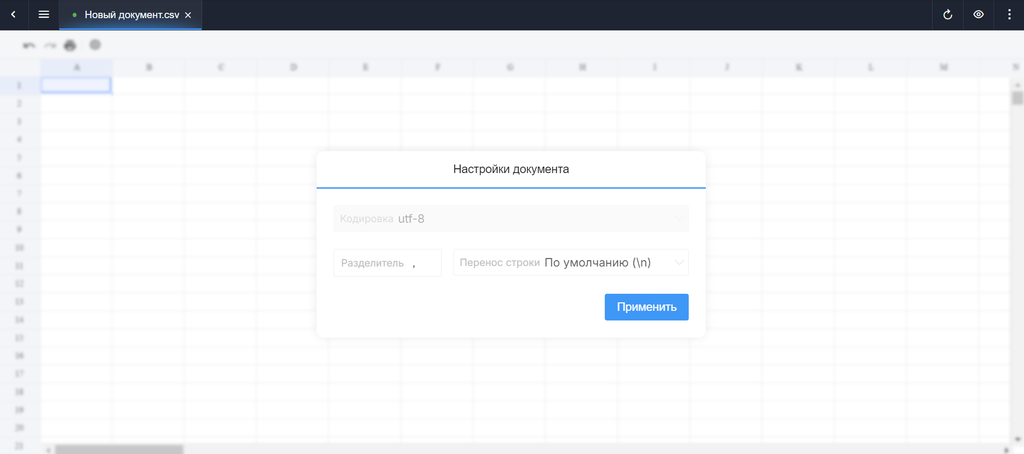This screenshot has width=1024, height=454.
Task: Select column header B
Action: click(148, 67)
